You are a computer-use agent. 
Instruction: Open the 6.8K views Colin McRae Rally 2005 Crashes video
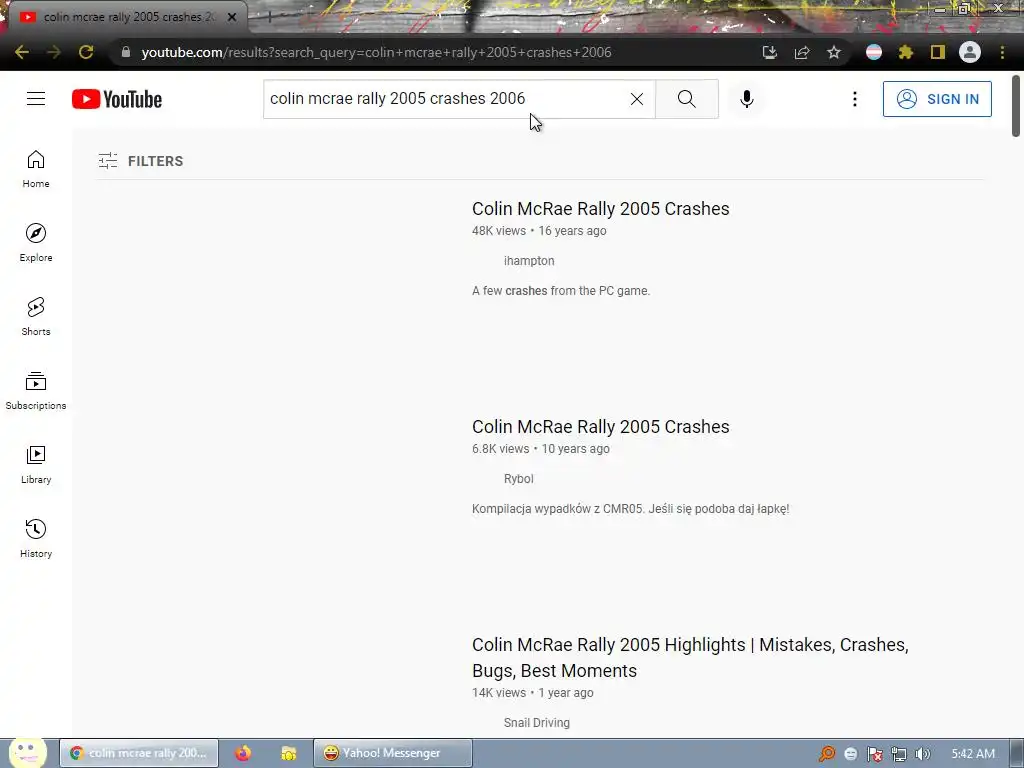[600, 426]
